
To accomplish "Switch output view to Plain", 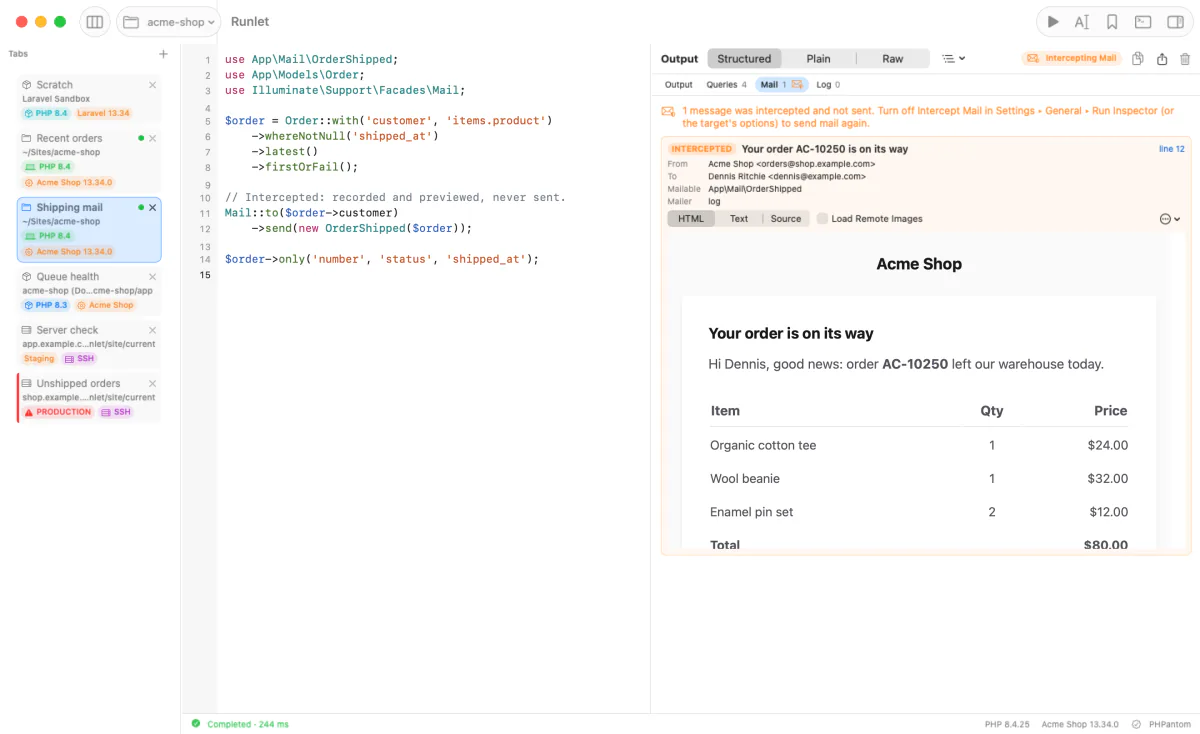I will coord(818,59).
